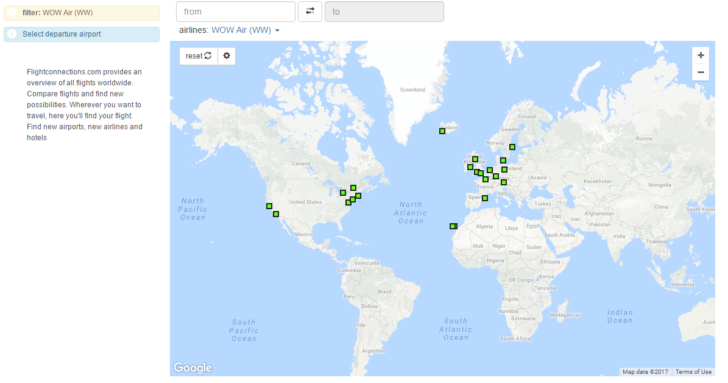Viewport: 728px width, 383px height.
Task: Click the filter: WOW Air (WW) banner
Action: [x=82, y=13]
